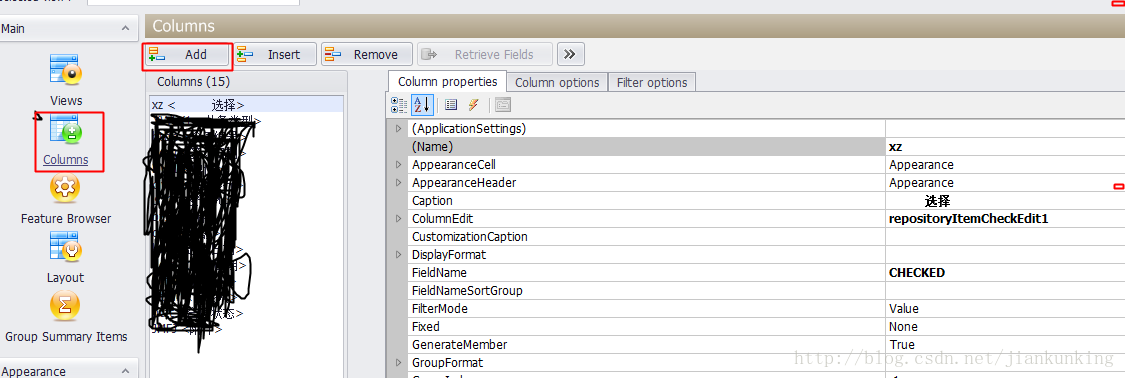Show Events with the lightning icon
The image size is (1125, 378).
[473, 105]
